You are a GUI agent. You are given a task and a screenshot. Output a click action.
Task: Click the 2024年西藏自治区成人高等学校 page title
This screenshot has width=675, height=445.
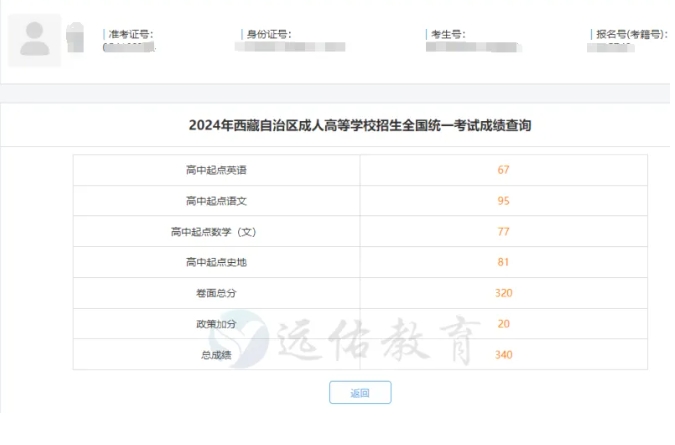click(360, 125)
